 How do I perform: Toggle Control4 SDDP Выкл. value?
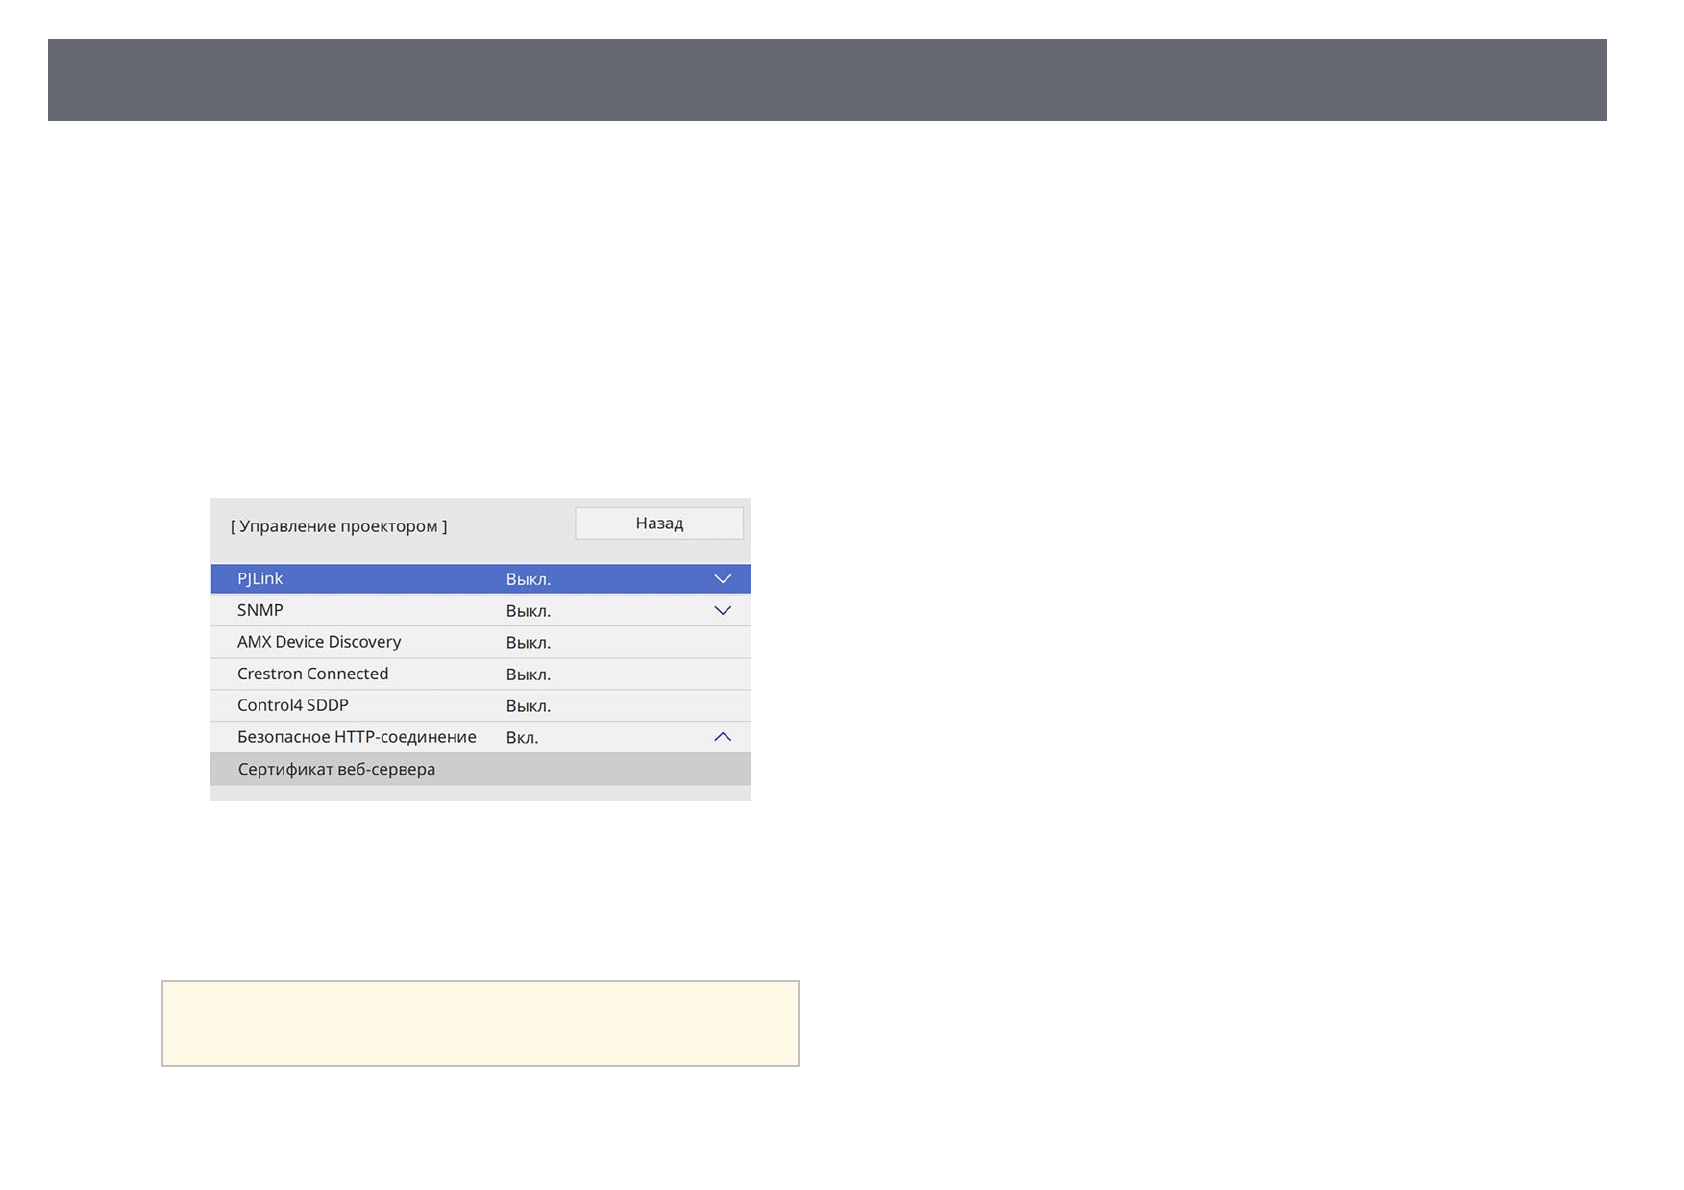pos(528,706)
